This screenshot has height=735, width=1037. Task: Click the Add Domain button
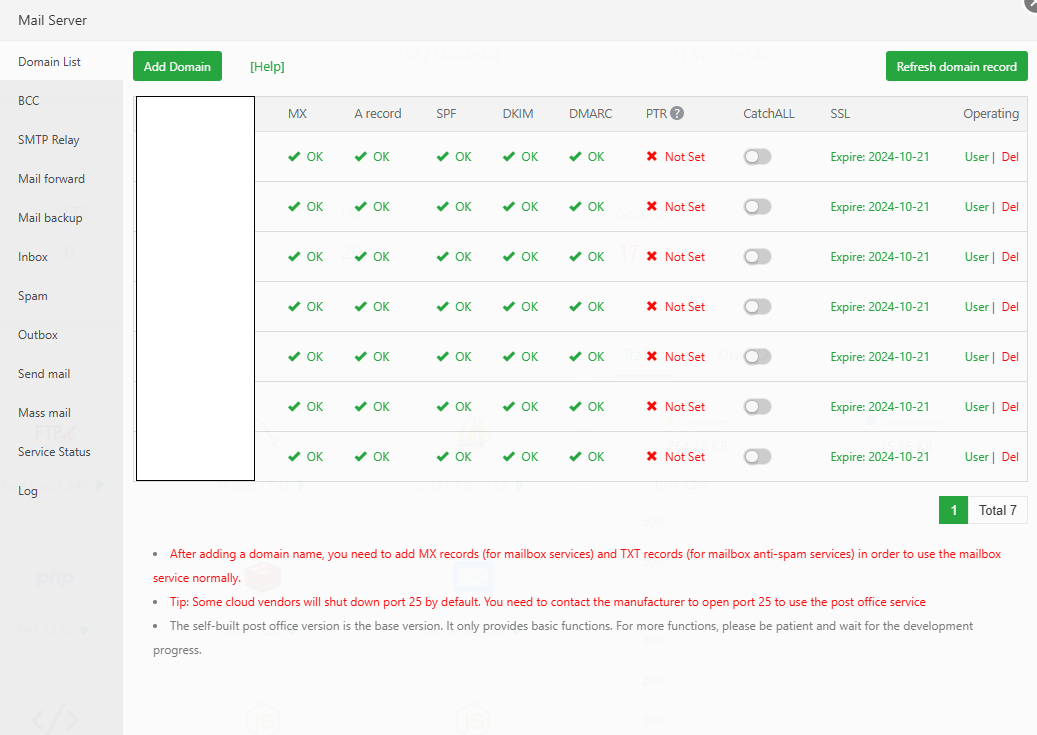tap(177, 66)
